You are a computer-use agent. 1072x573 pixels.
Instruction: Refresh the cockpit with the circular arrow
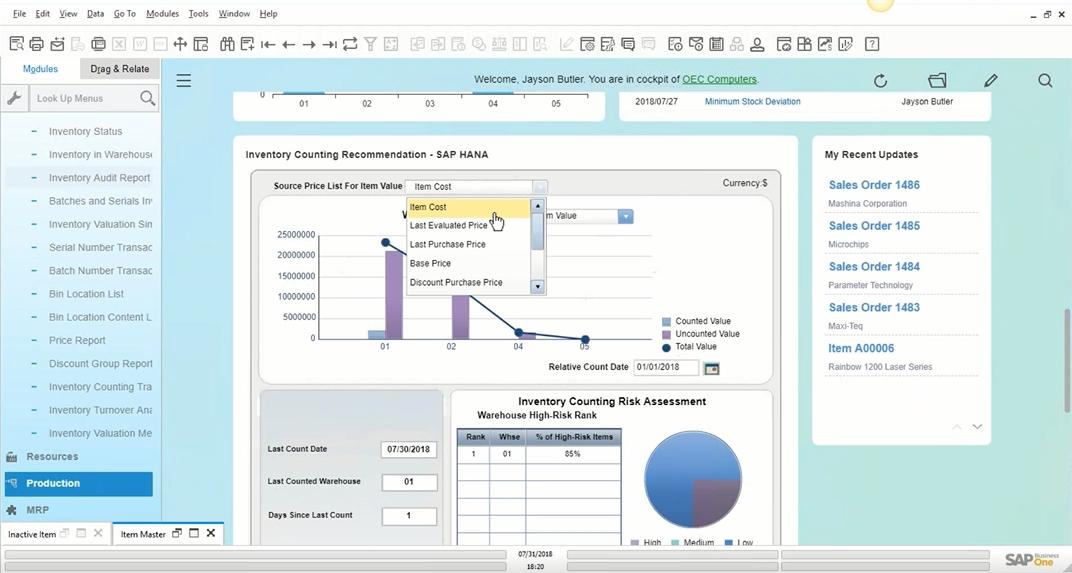click(x=881, y=81)
